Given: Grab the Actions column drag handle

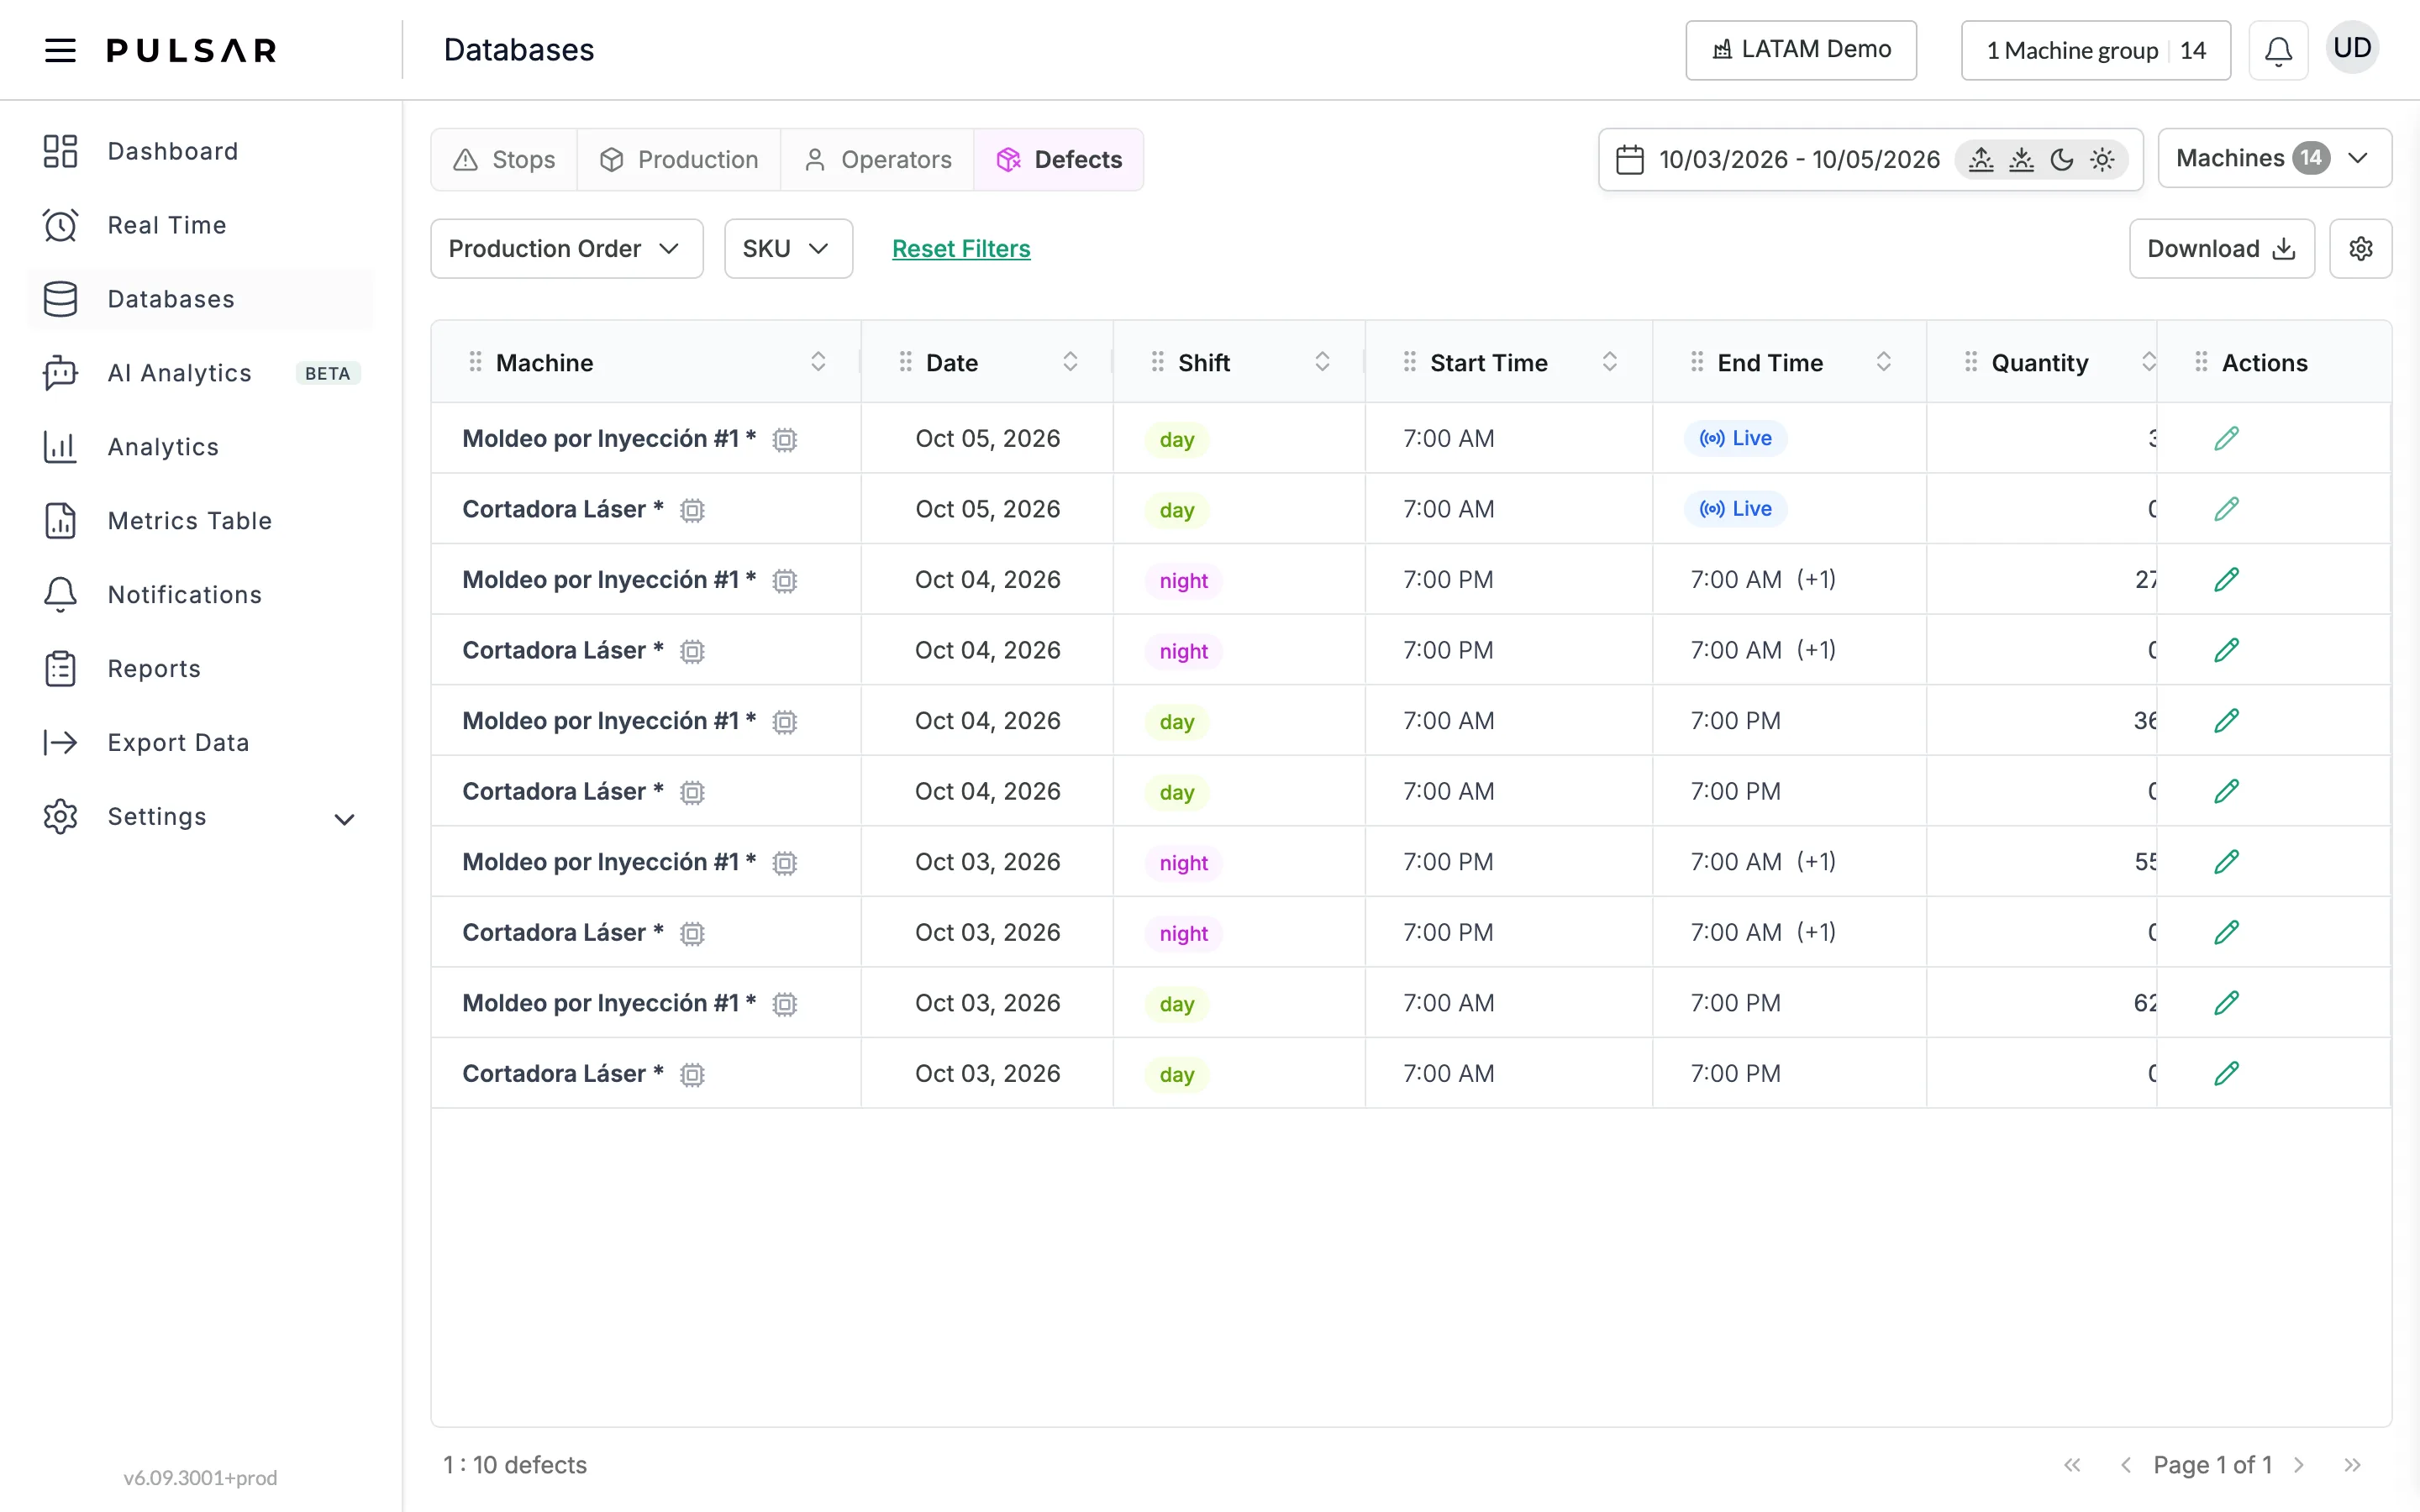Looking at the screenshot, I should (x=2201, y=361).
